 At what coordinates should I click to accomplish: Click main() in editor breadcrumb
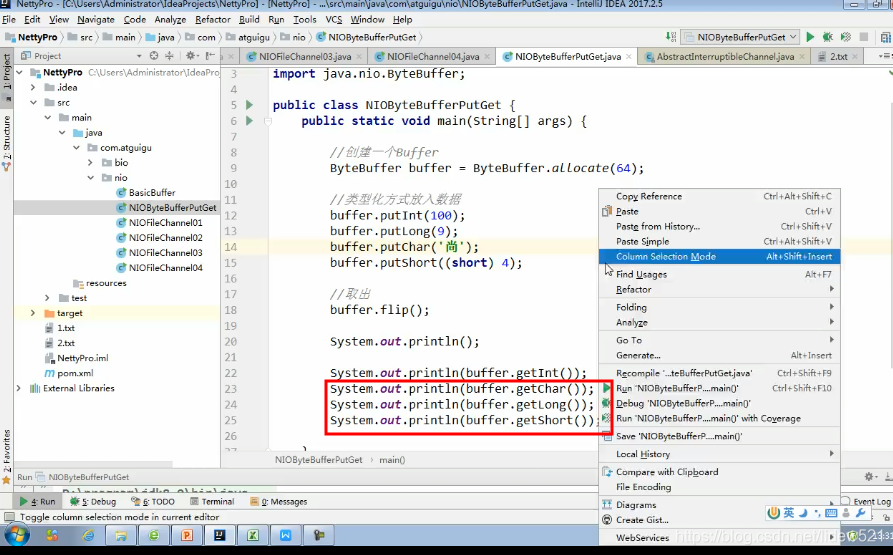(x=392, y=460)
